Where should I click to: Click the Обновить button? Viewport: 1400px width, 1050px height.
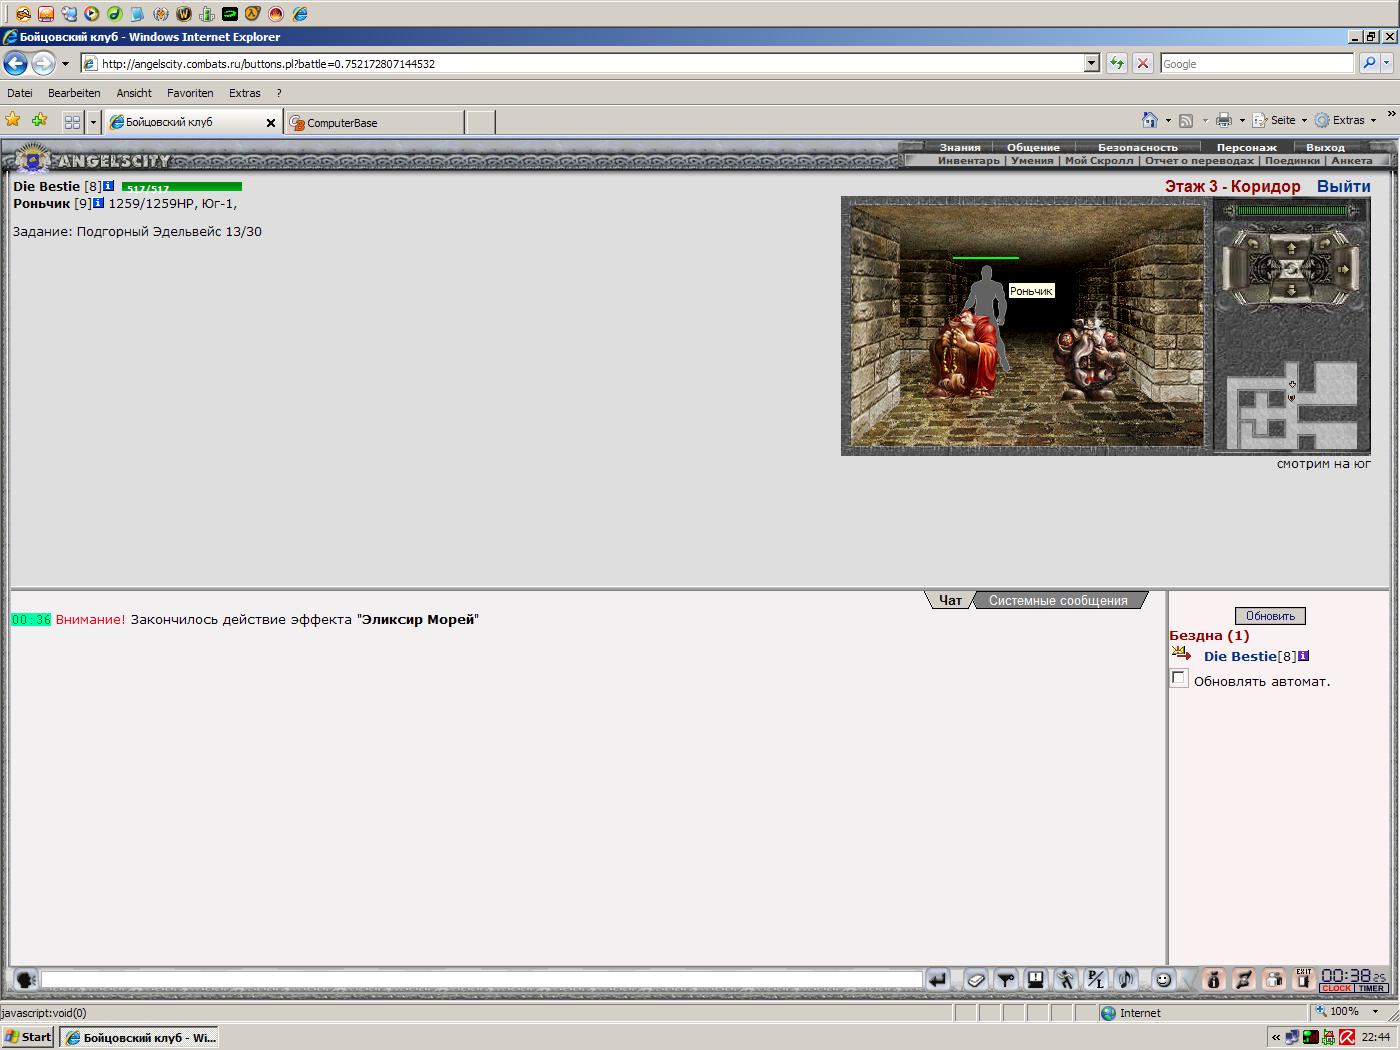[1270, 616]
